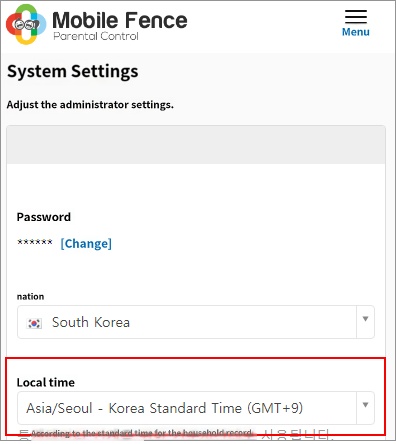
Task: Click the Menu label
Action: [x=356, y=32]
